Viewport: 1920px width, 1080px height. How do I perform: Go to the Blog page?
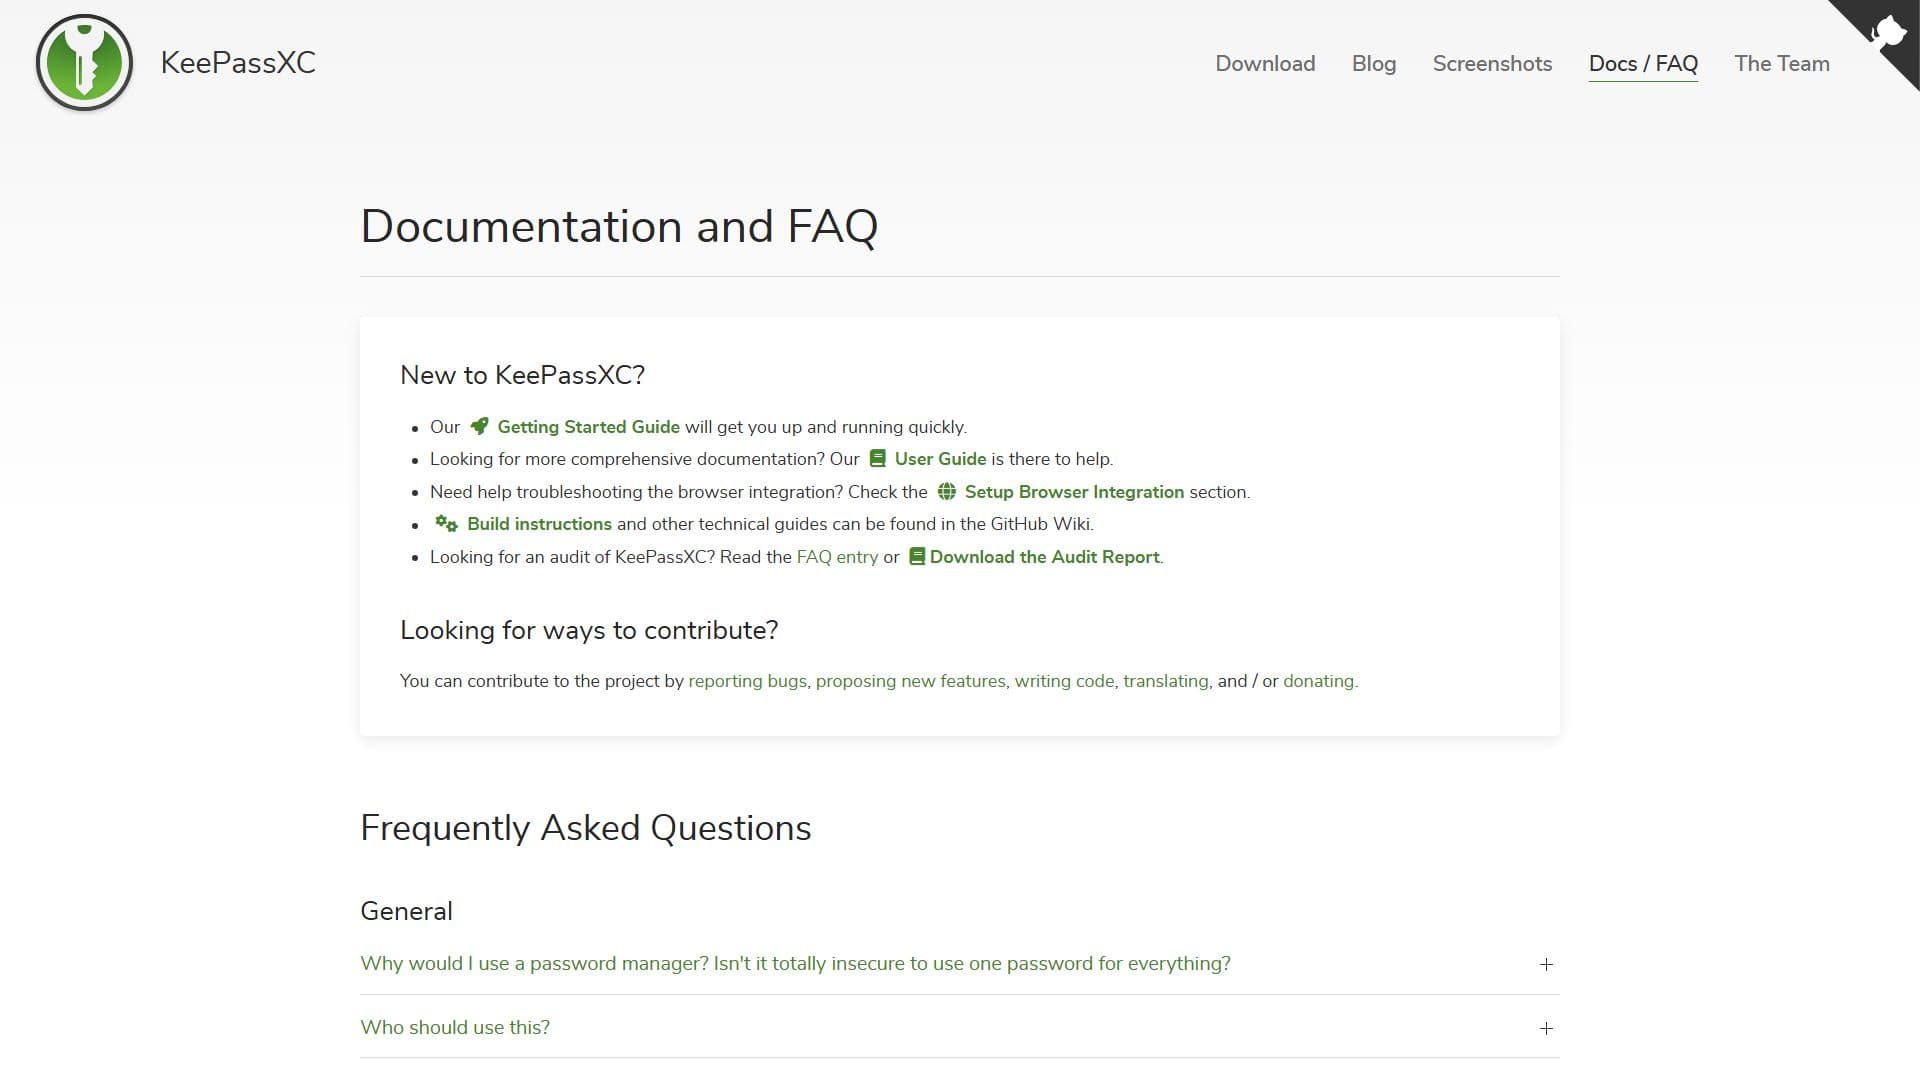[x=1374, y=63]
